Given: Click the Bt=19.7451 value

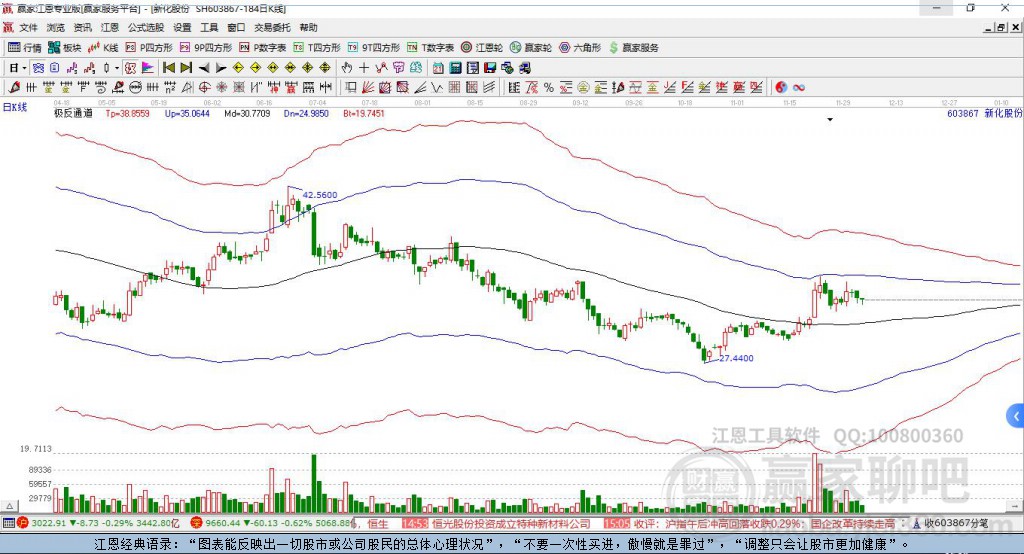Looking at the screenshot, I should tap(364, 113).
